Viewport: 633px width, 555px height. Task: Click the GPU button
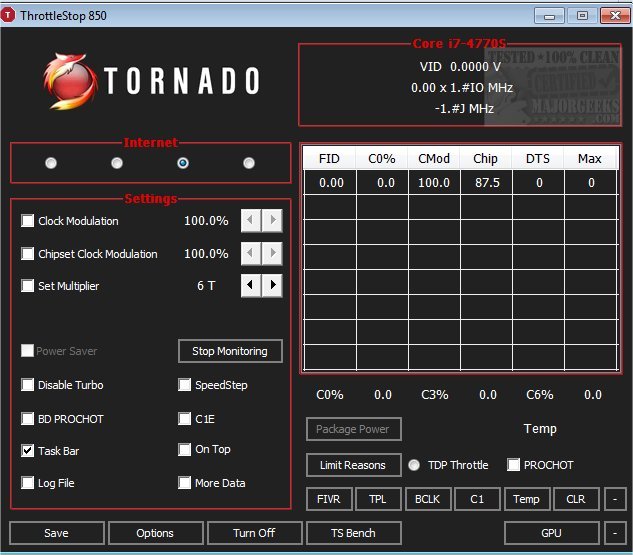pyautogui.click(x=551, y=533)
